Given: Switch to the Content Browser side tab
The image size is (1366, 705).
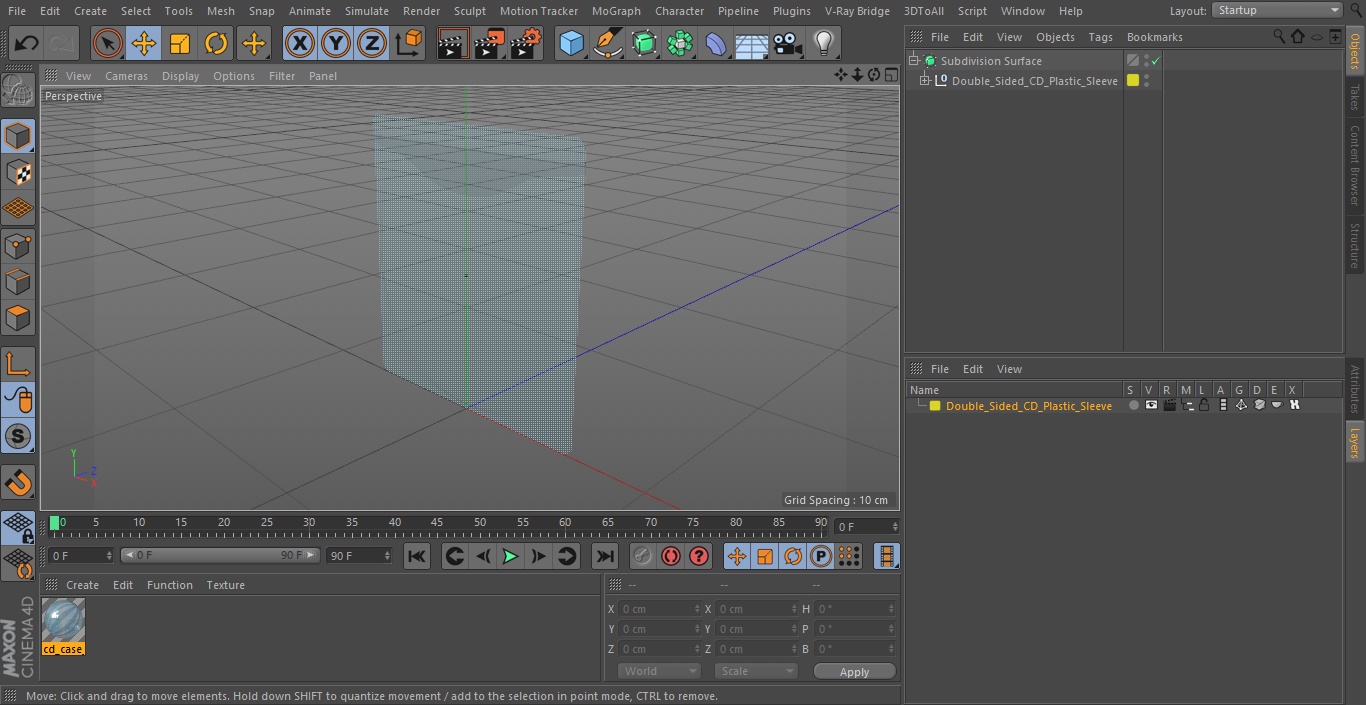Looking at the screenshot, I should point(1355,165).
